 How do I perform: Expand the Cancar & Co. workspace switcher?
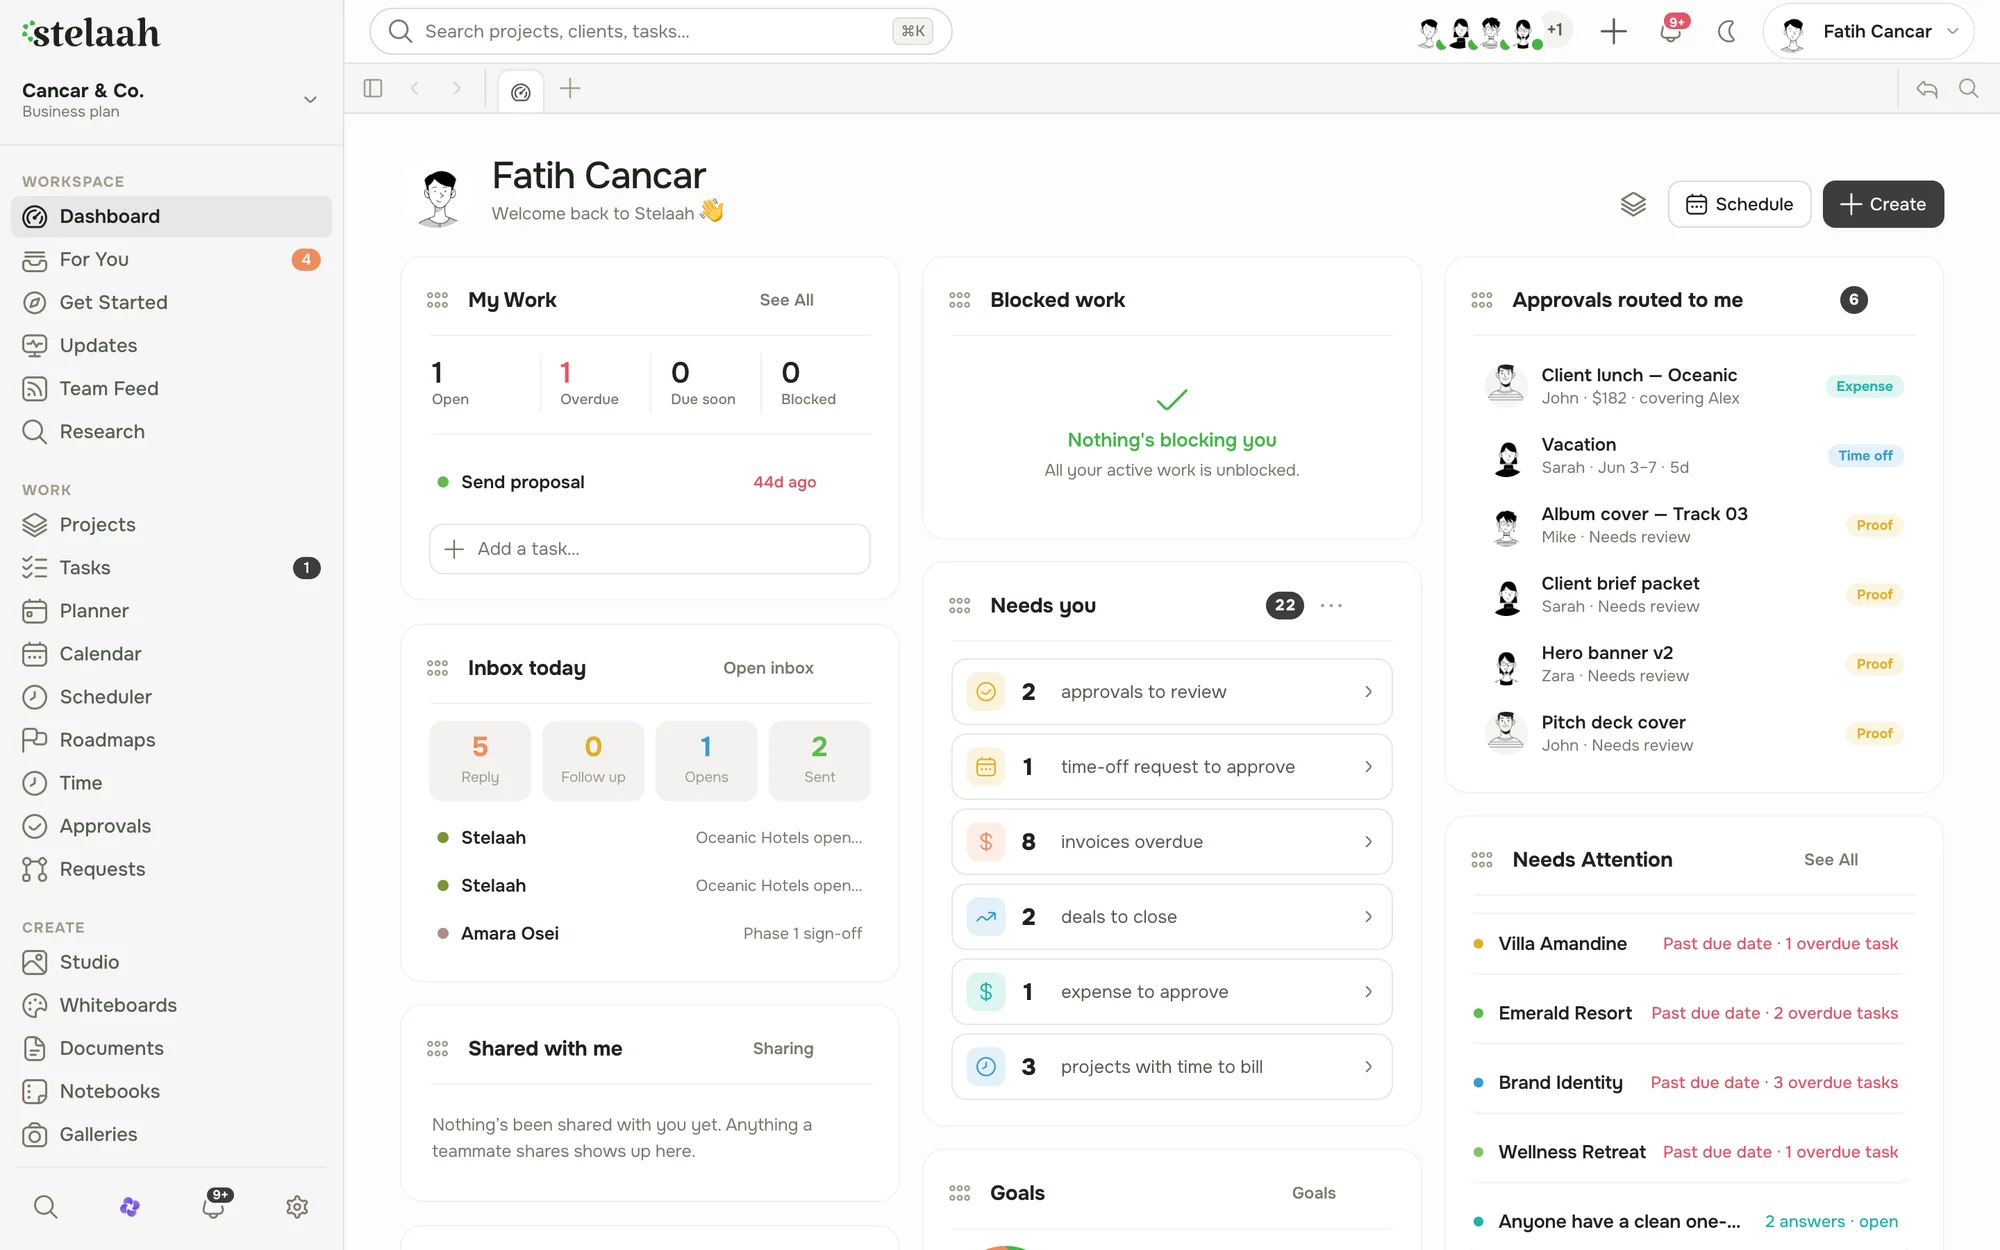310,99
